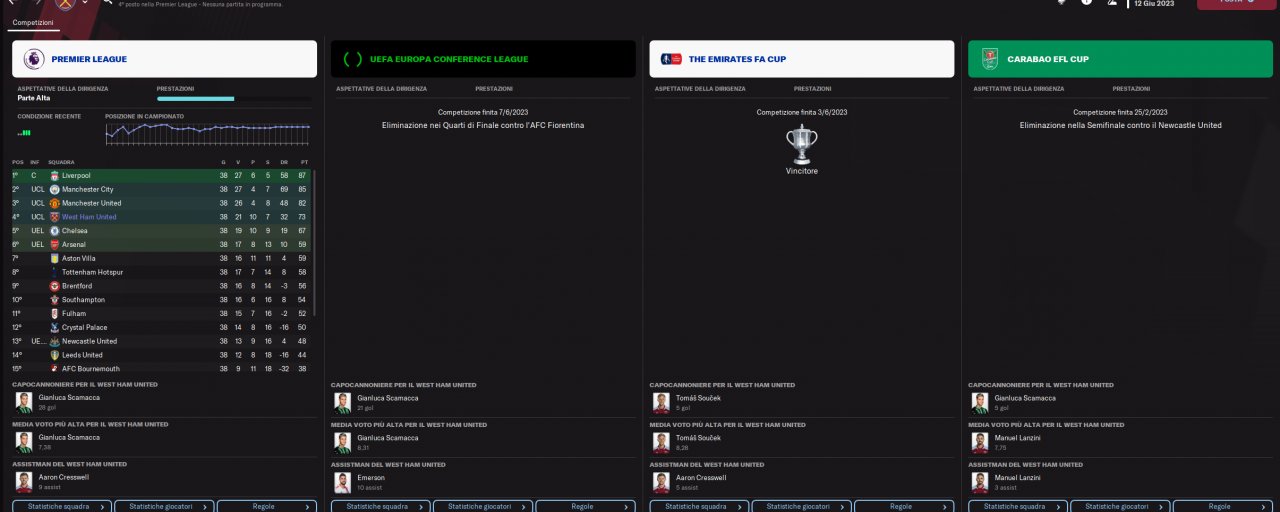Viewport: 1280px width, 512px height.
Task: Click Manuel Lanzini portrait under EFL Cup best rating
Action: pos(979,442)
